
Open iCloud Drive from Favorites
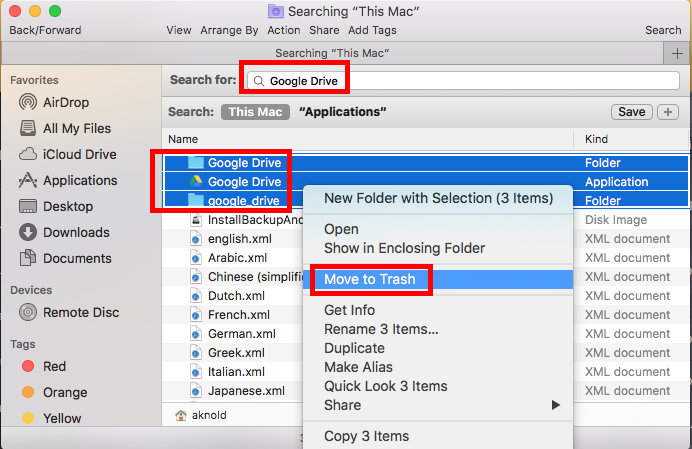pyautogui.click(x=79, y=154)
